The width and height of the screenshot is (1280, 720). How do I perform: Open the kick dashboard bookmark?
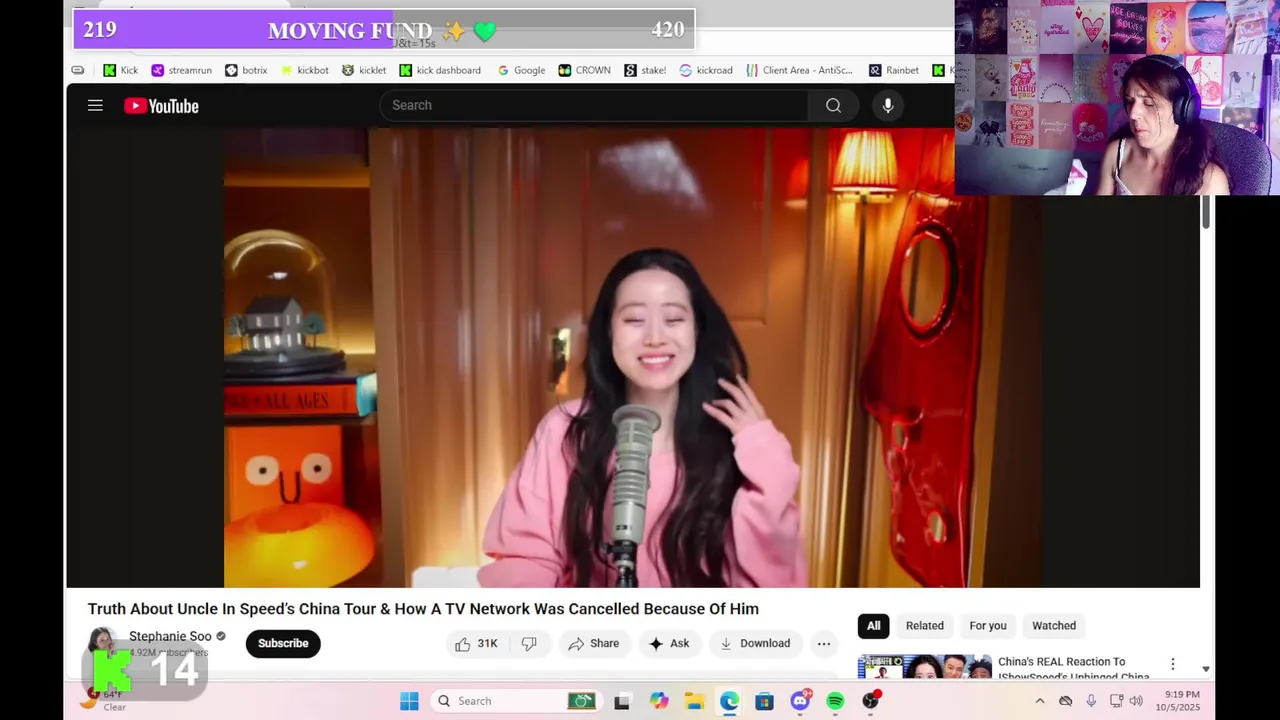pos(440,70)
